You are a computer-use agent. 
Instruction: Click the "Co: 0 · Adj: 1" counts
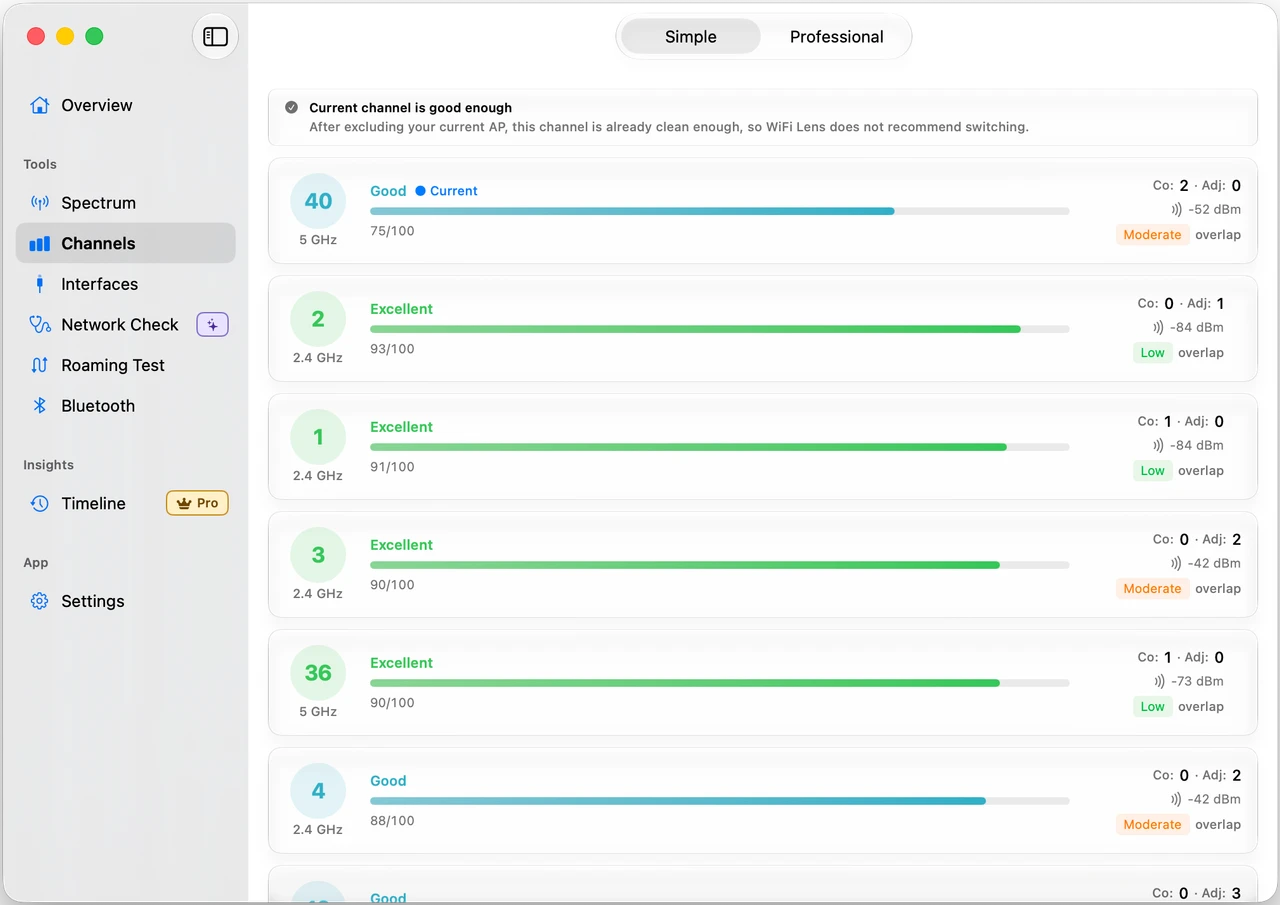1181,303
